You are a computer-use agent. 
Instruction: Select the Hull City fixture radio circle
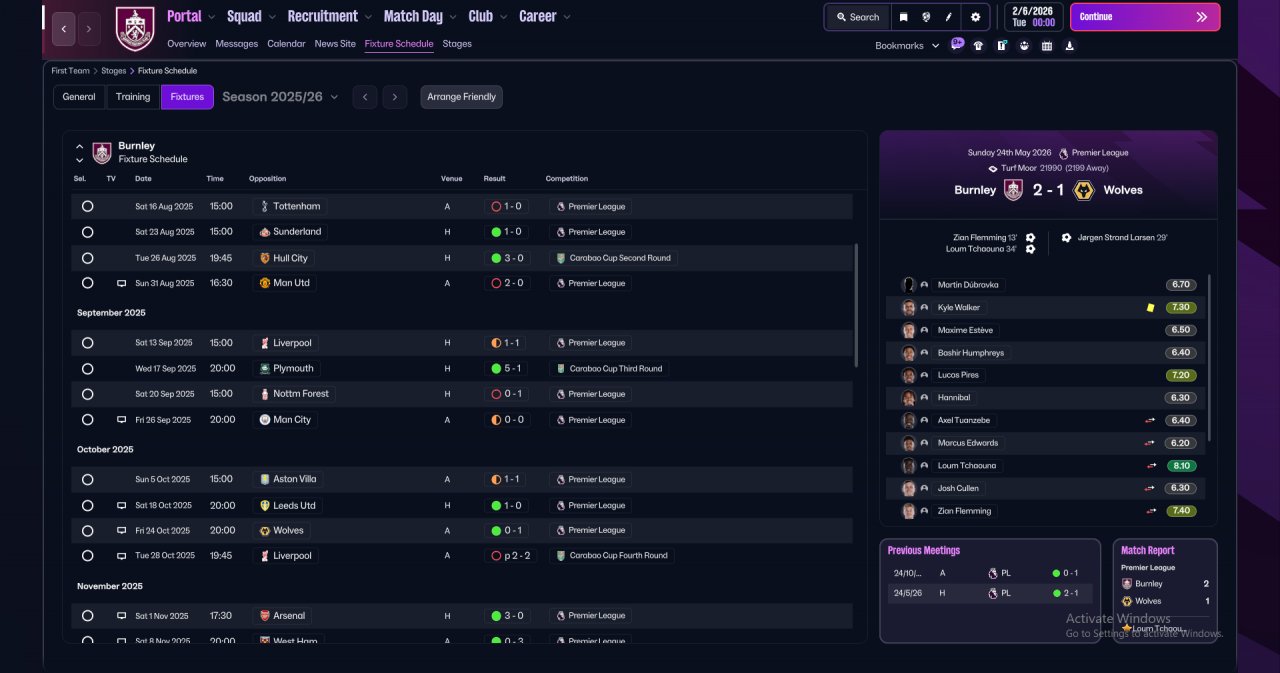click(87, 258)
